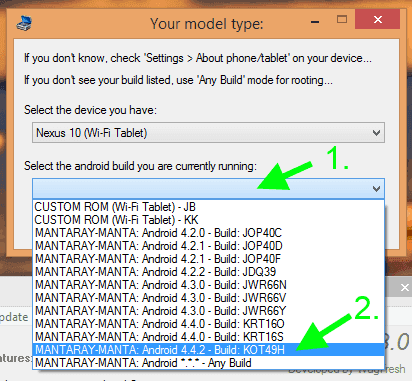This screenshot has height=381, width=412.
Task: Choose Android 4.3.0 Build JWR66N
Action: click(x=209, y=285)
